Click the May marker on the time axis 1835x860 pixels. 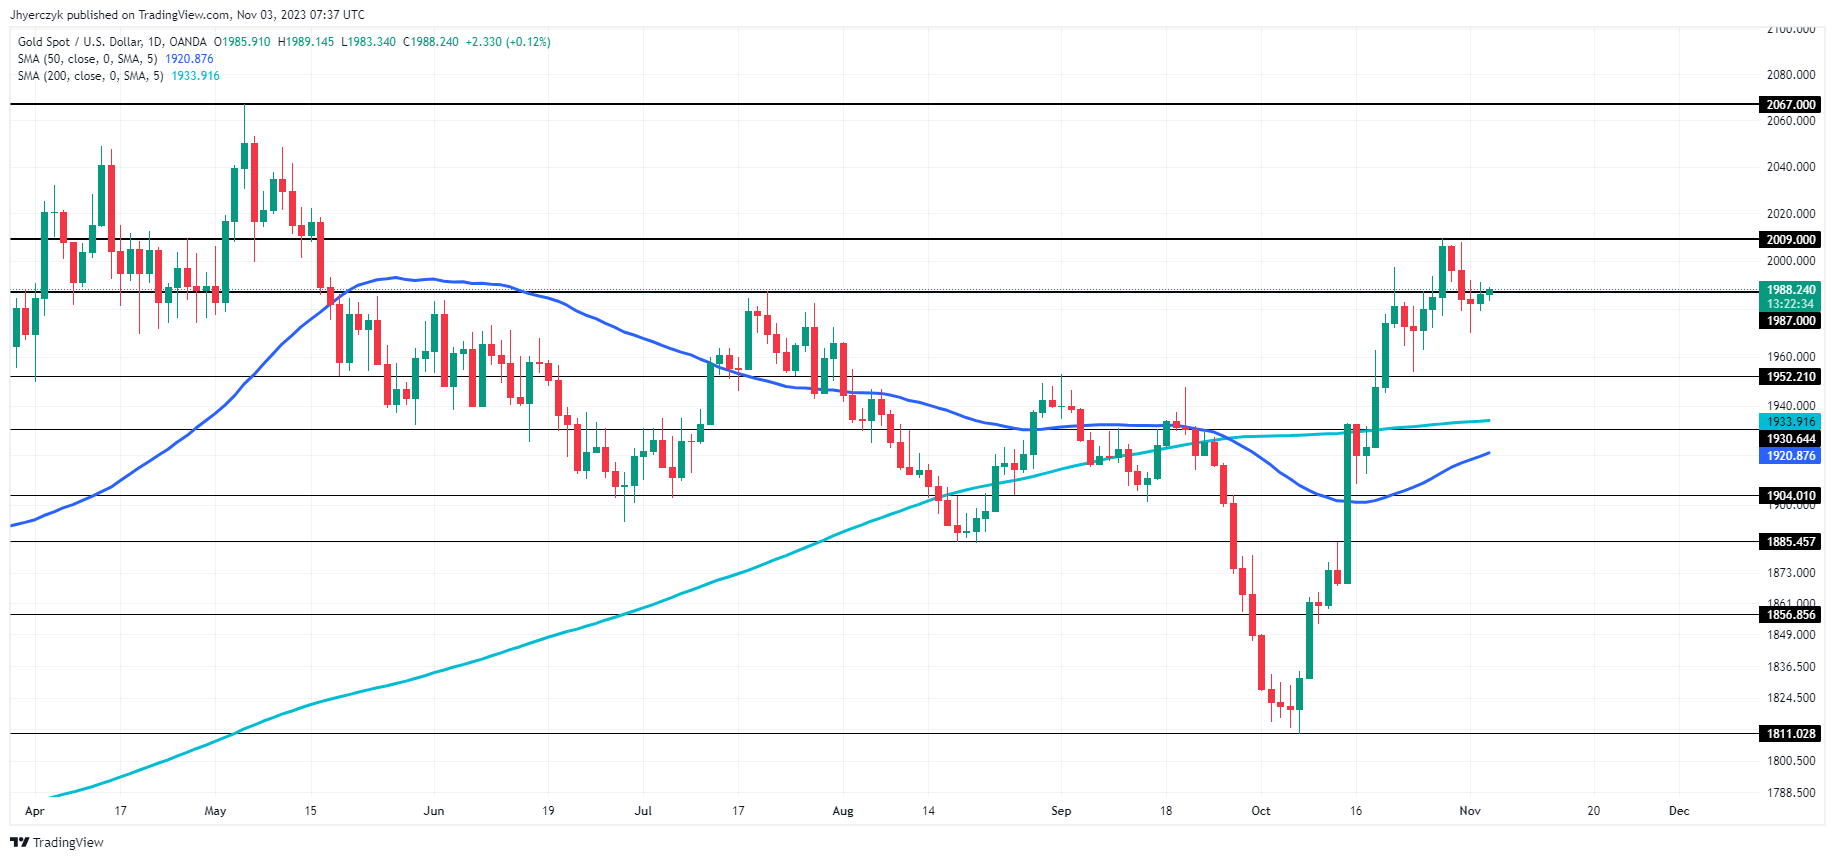215,811
